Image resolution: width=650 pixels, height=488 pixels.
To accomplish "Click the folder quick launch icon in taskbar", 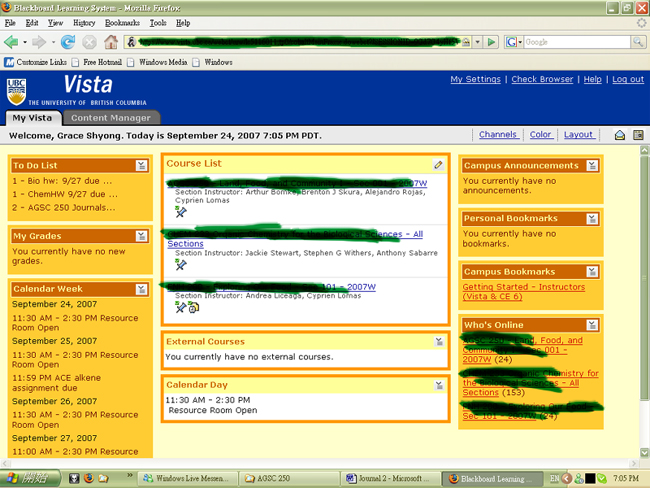I will [x=103, y=478].
